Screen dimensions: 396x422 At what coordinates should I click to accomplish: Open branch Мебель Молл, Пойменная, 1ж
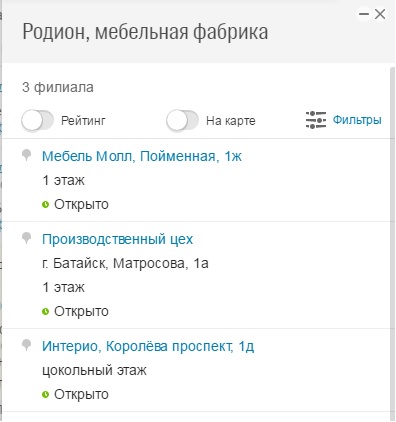[142, 156]
